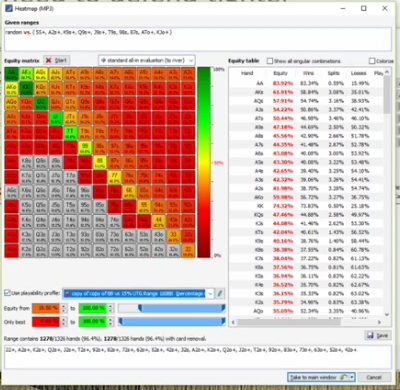Select the AQo row showing 55.69% equity

(306, 311)
